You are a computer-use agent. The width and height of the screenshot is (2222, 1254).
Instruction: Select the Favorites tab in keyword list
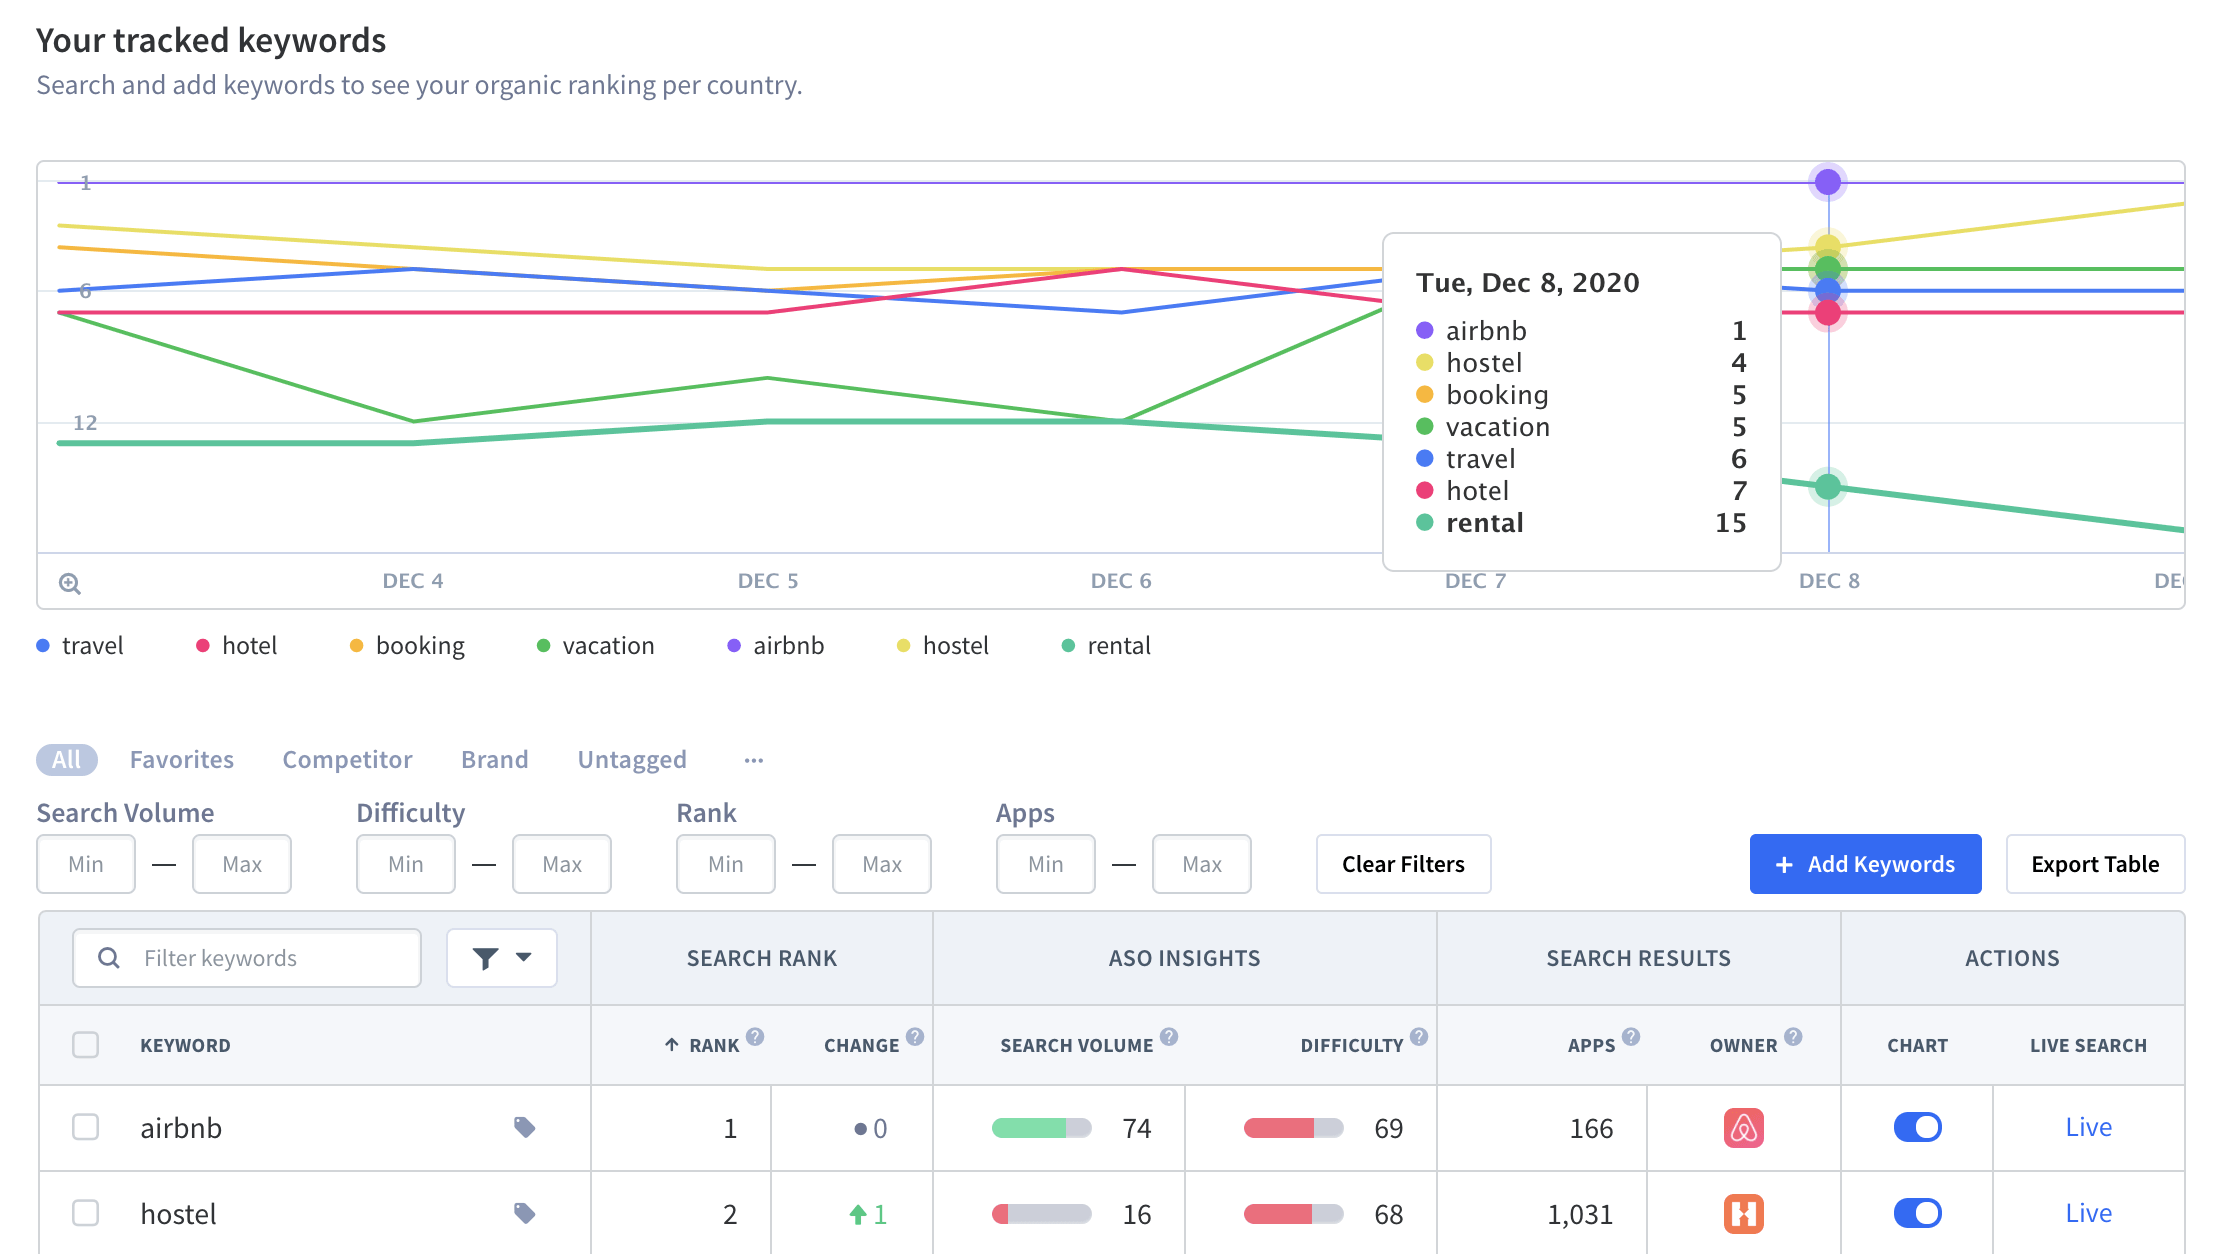pos(182,758)
